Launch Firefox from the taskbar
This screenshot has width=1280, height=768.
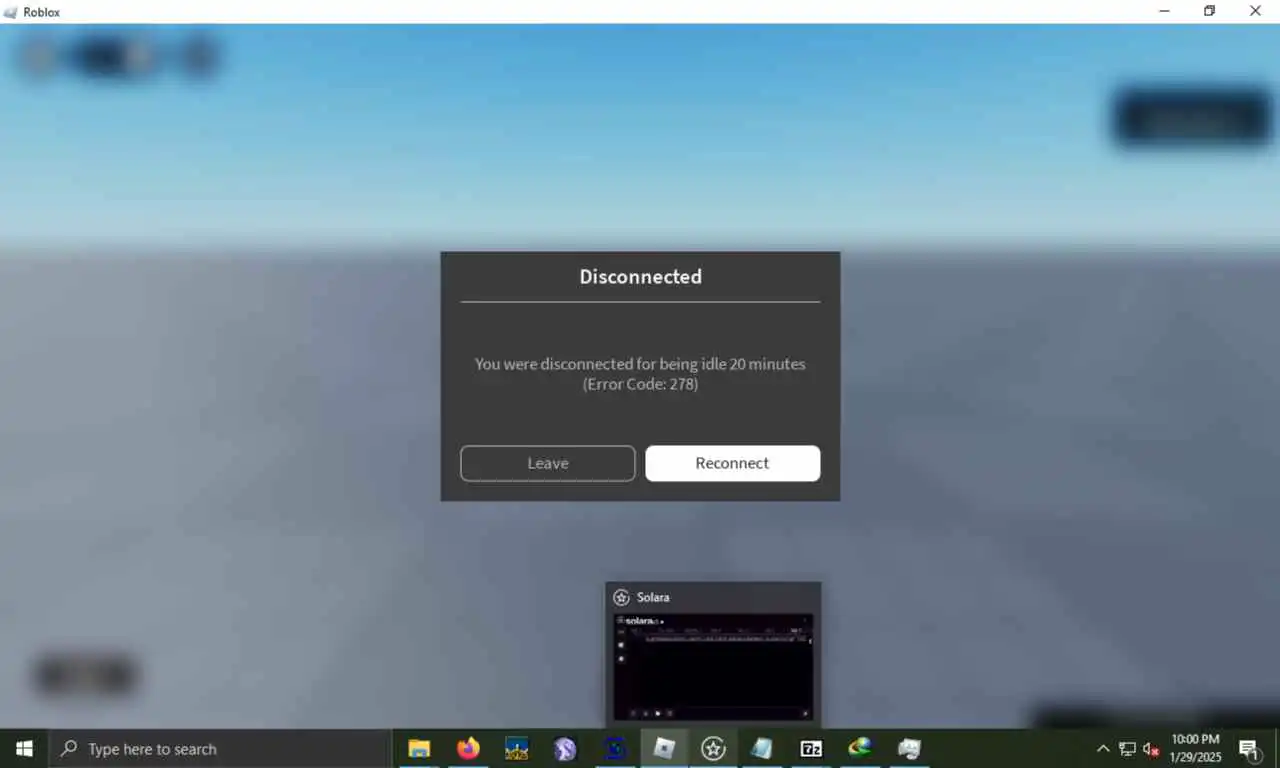click(x=468, y=749)
